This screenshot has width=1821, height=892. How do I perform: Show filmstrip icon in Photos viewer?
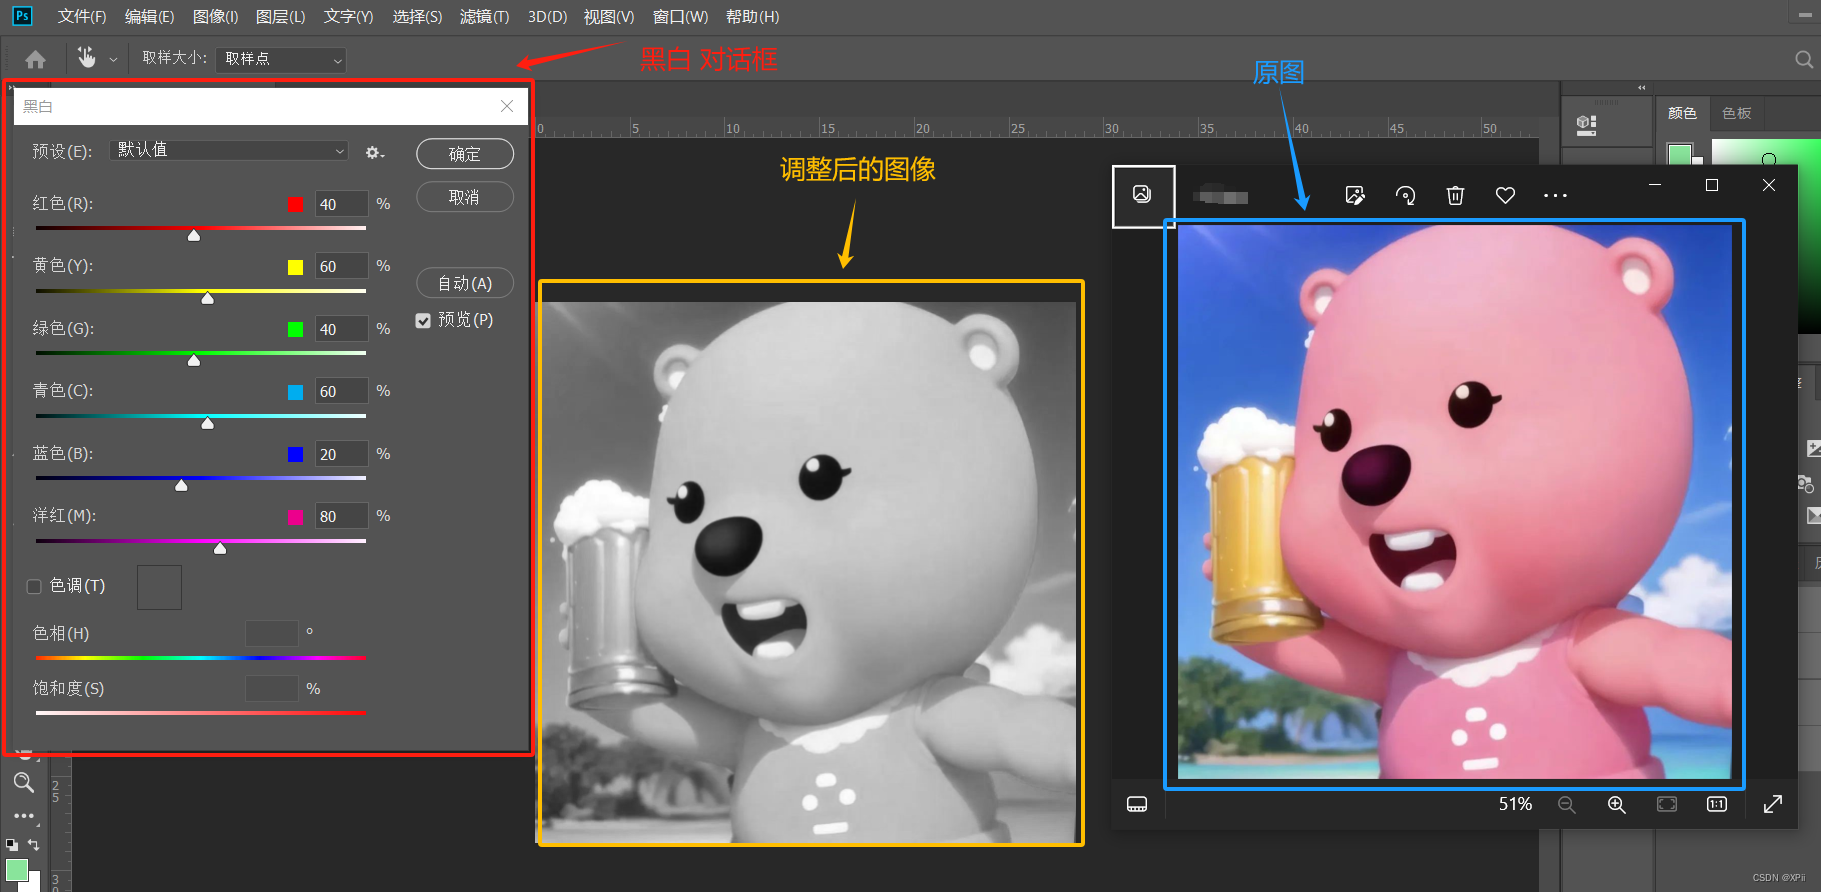(1137, 804)
